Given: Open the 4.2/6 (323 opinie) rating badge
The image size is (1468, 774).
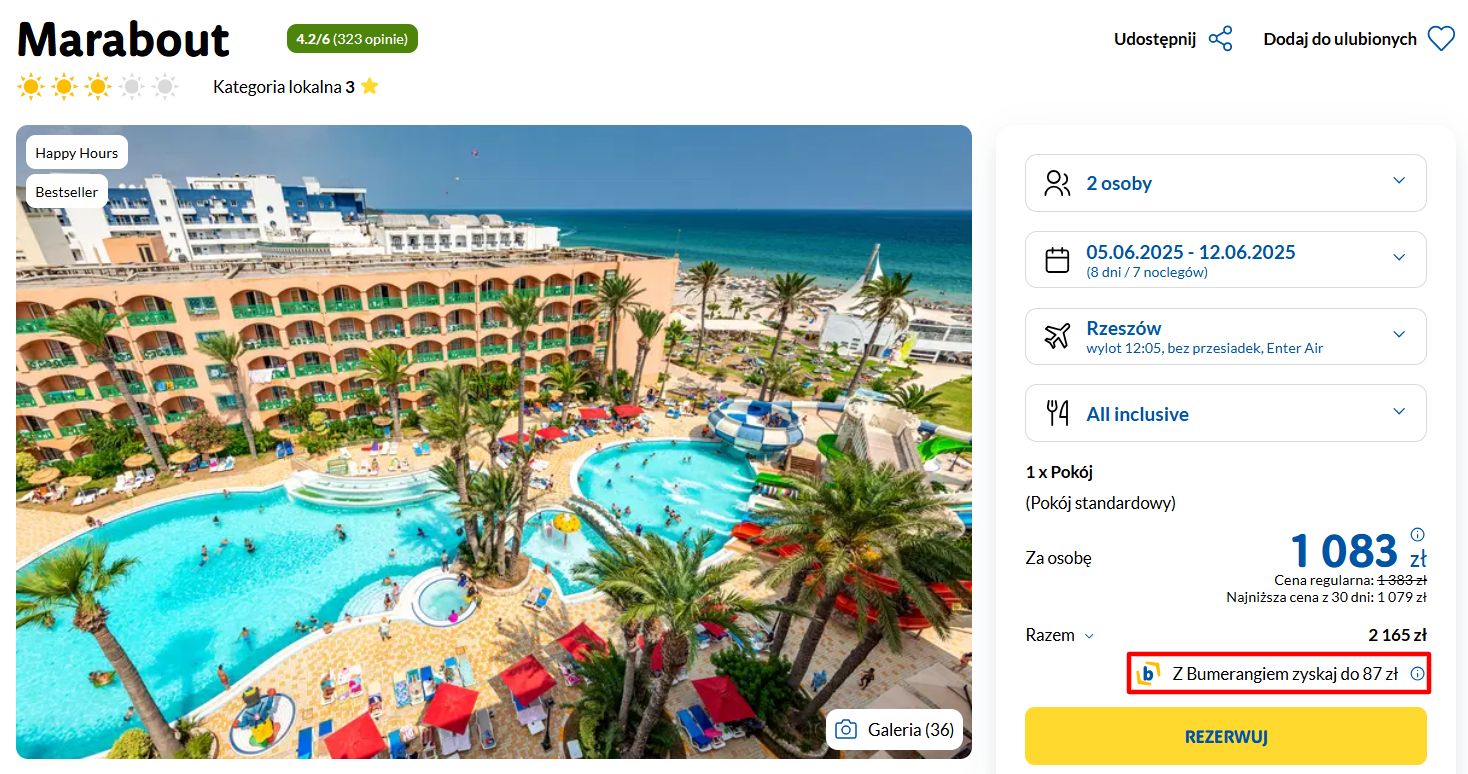Looking at the screenshot, I should [352, 39].
